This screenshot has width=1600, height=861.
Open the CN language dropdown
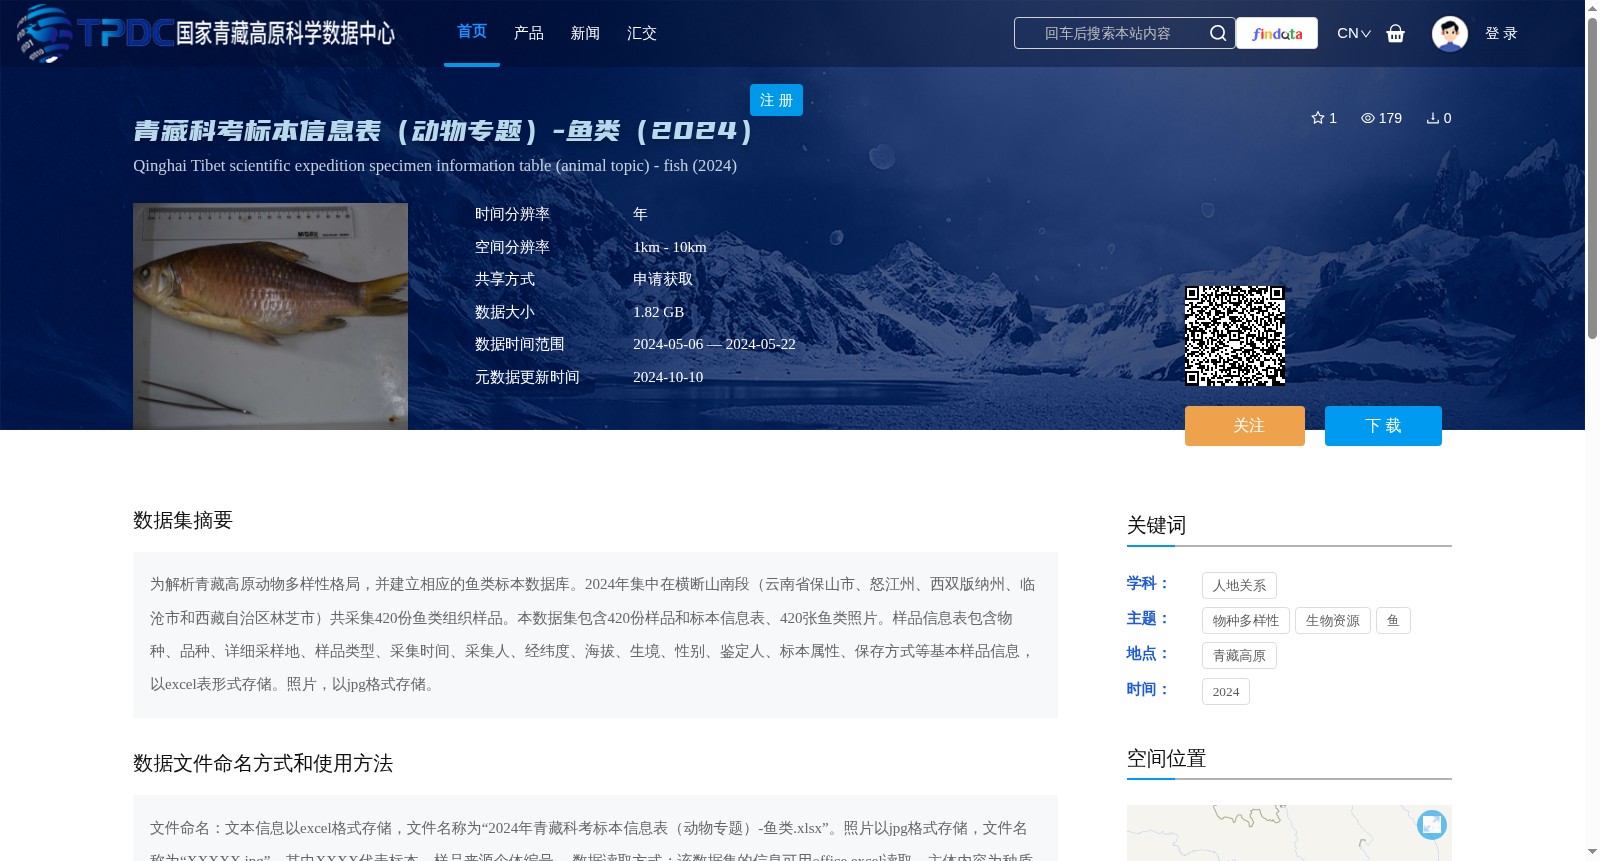tap(1354, 33)
